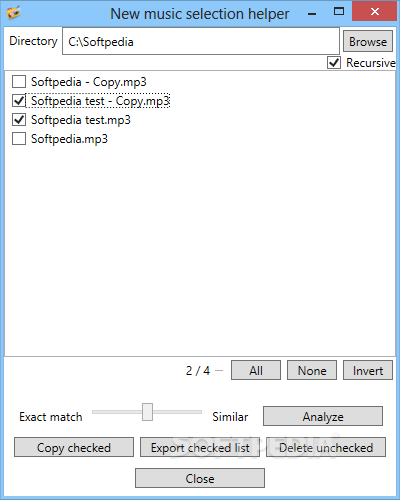Click the app icon in title bar

coord(14,13)
